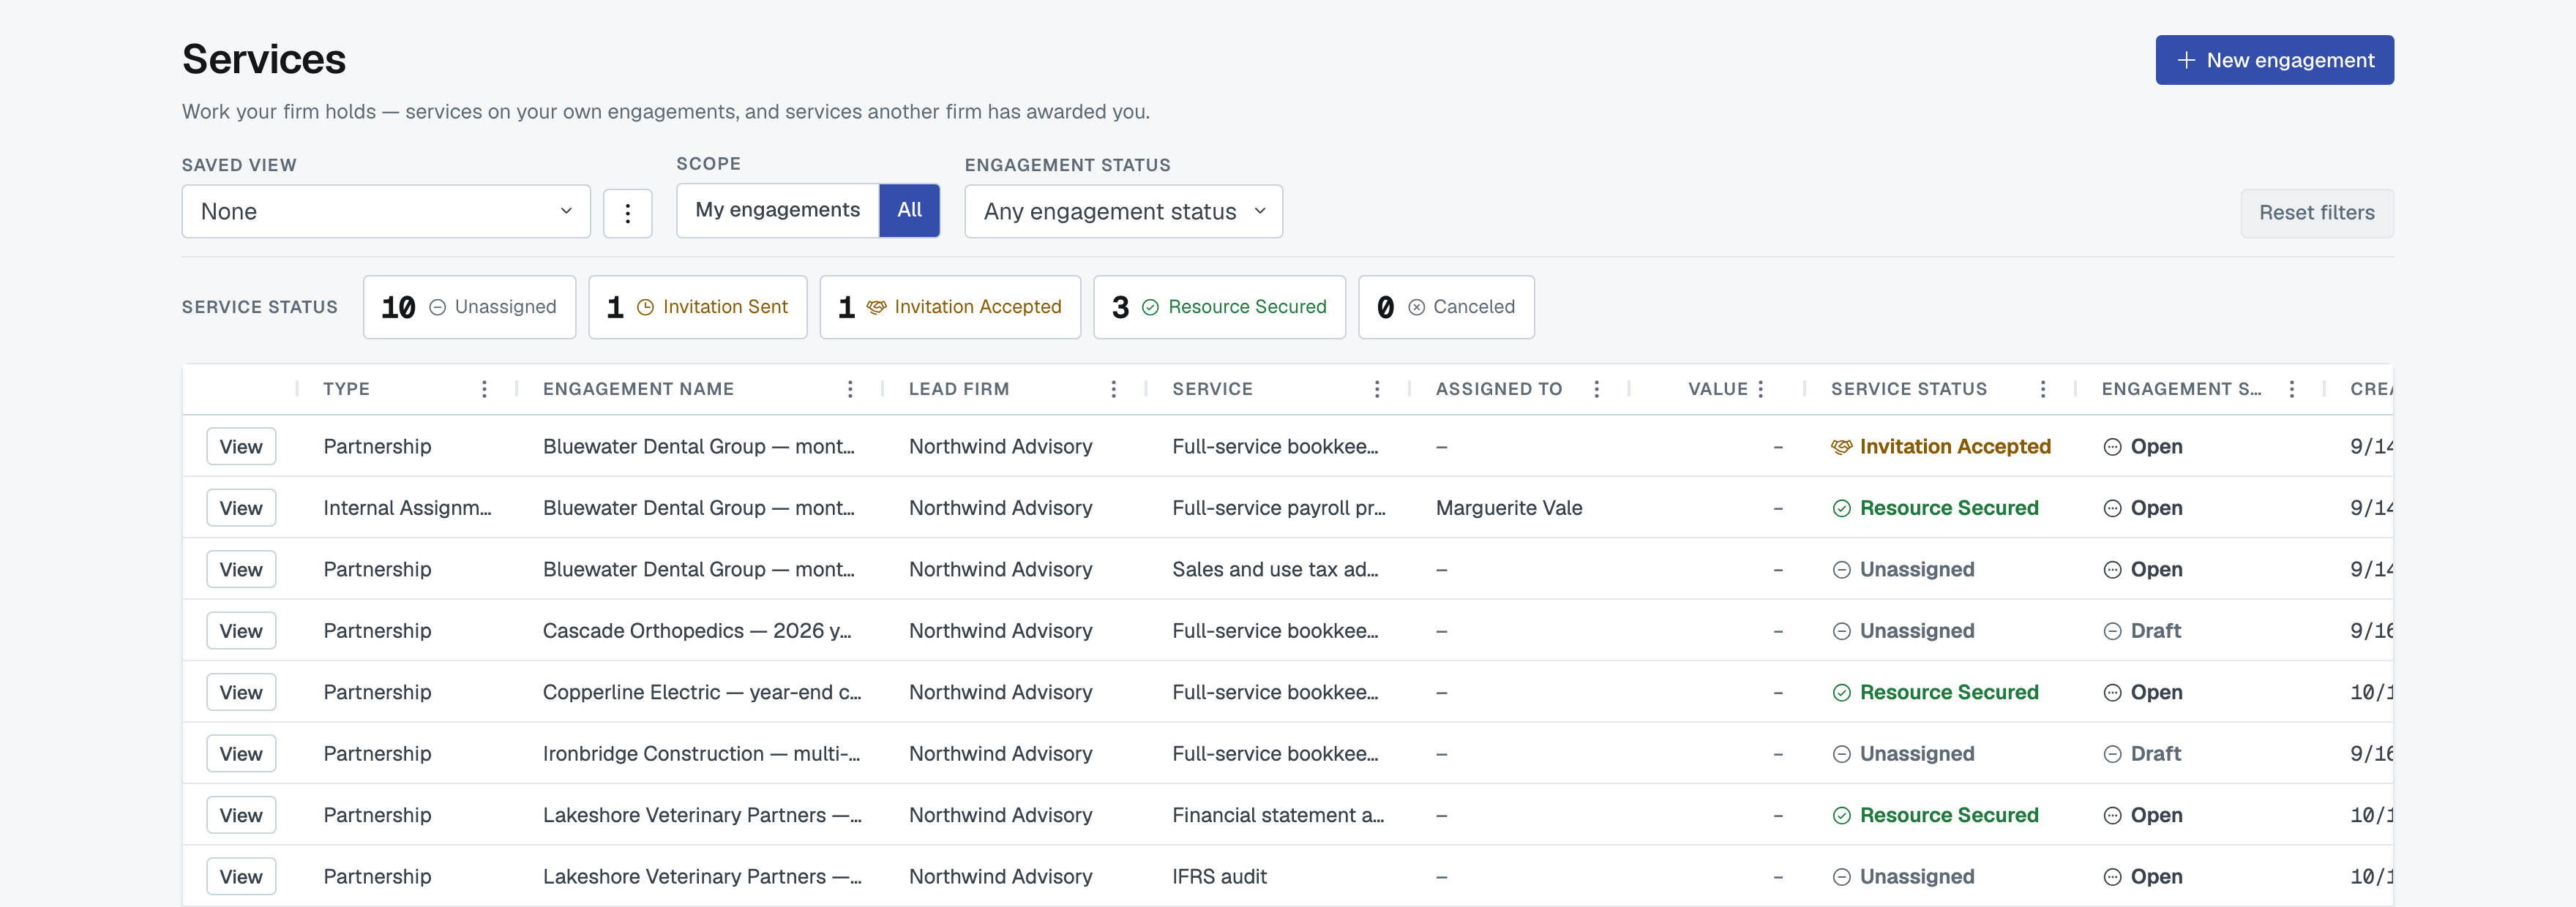Open Type column options menu
The height and width of the screenshot is (907, 2576).
coord(484,389)
